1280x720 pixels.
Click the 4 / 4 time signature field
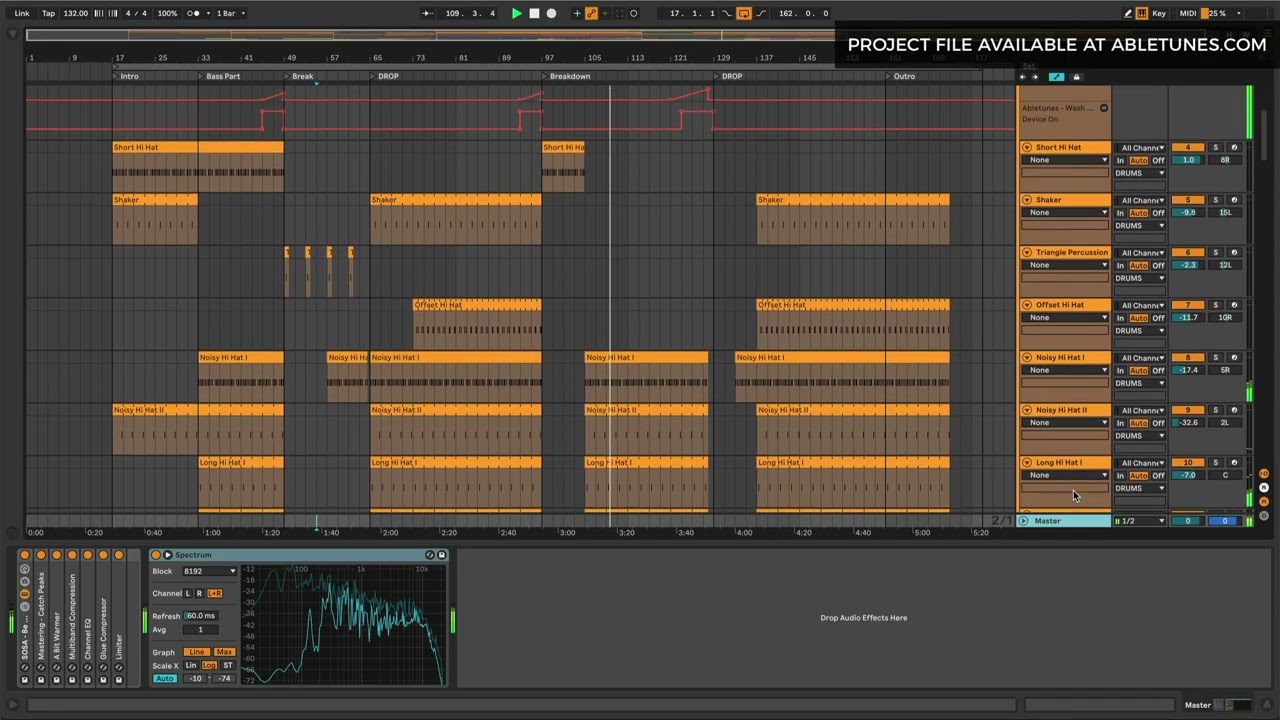click(136, 13)
